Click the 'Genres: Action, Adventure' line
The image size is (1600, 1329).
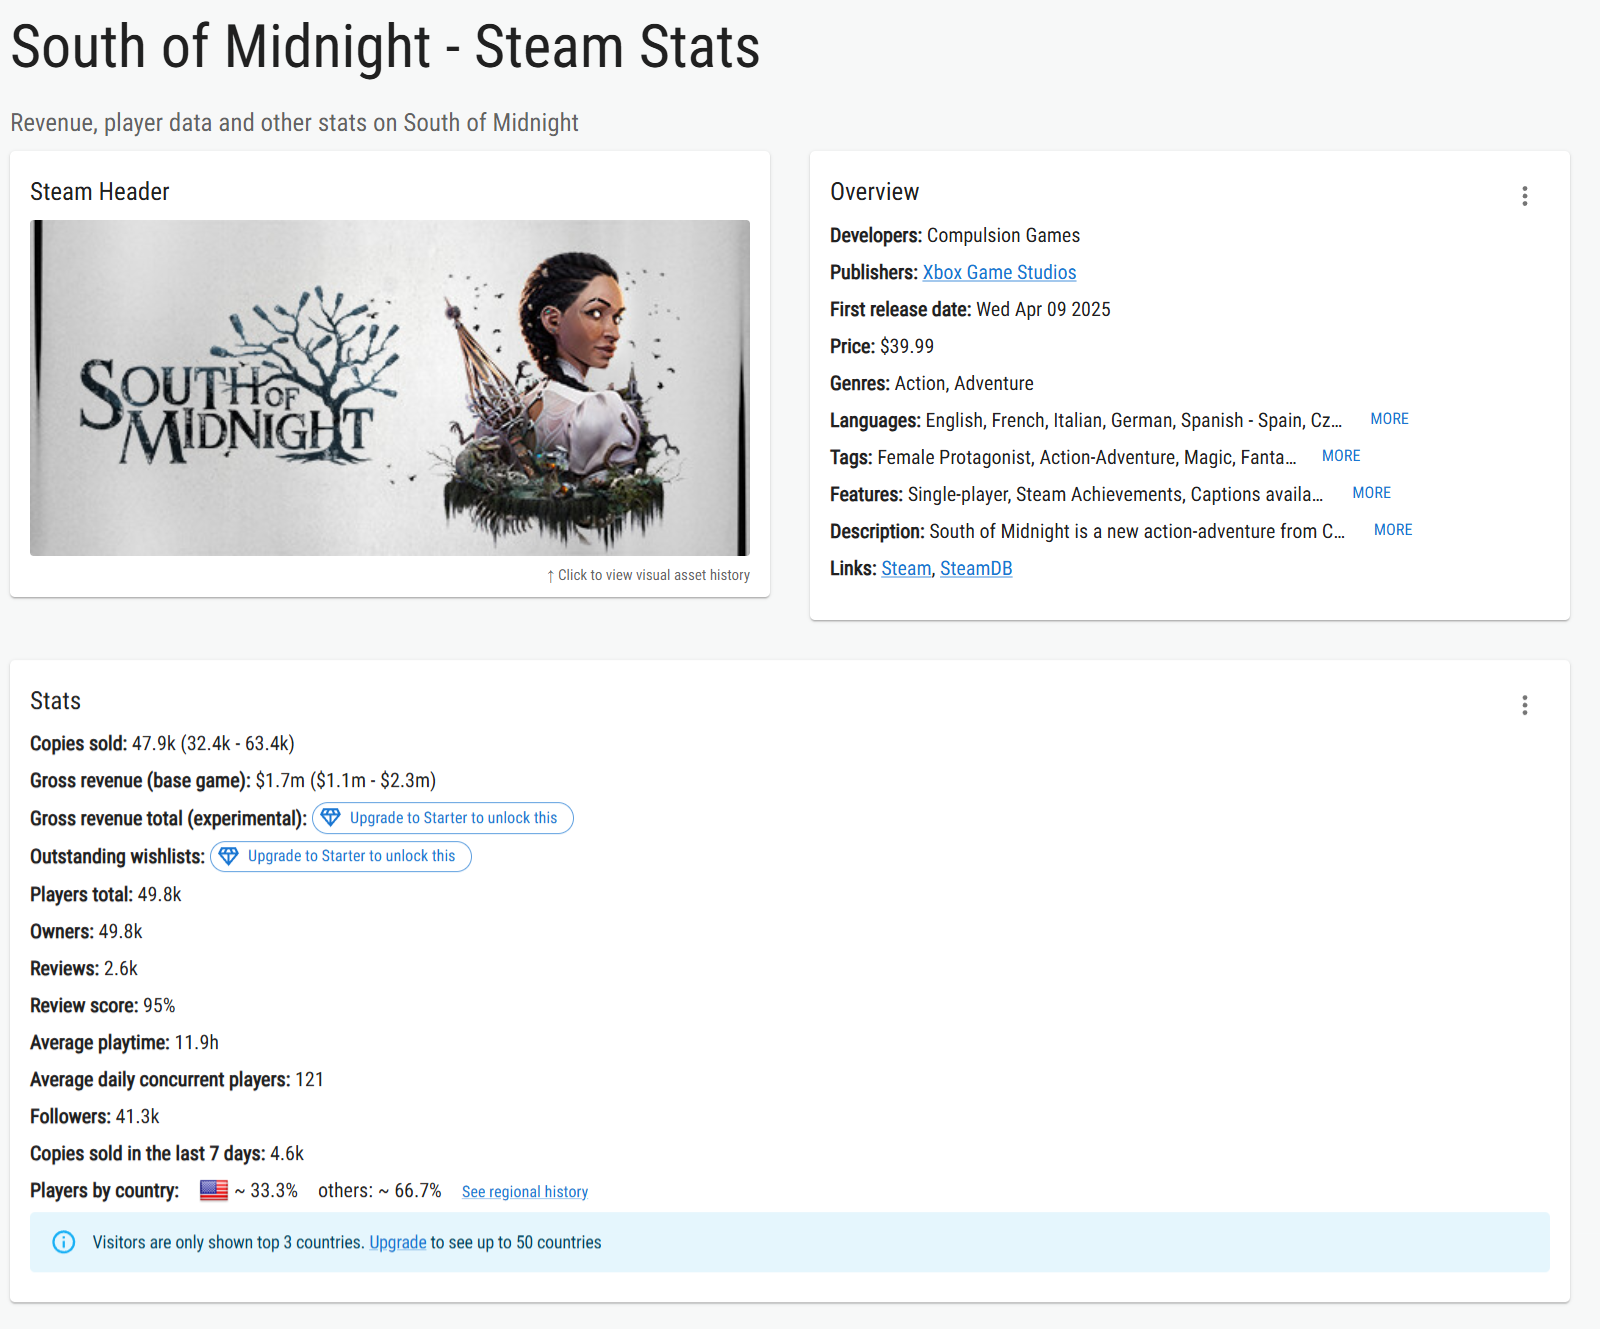[x=932, y=383]
